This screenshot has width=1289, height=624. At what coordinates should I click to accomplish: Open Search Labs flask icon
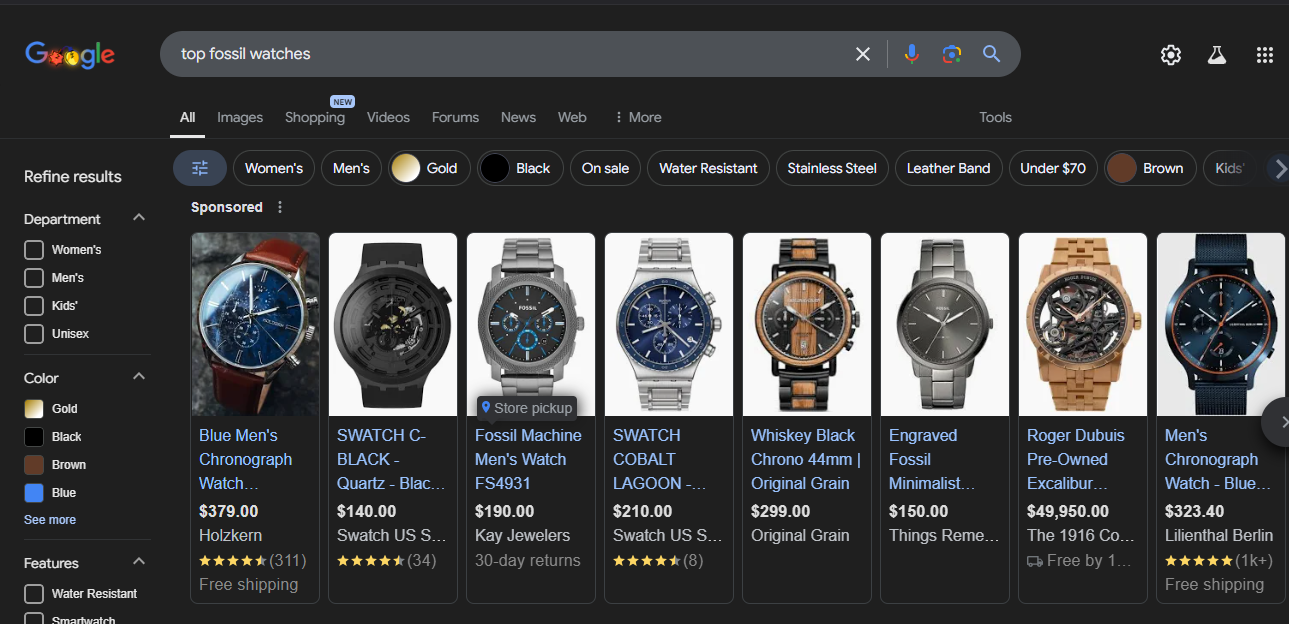pos(1217,55)
